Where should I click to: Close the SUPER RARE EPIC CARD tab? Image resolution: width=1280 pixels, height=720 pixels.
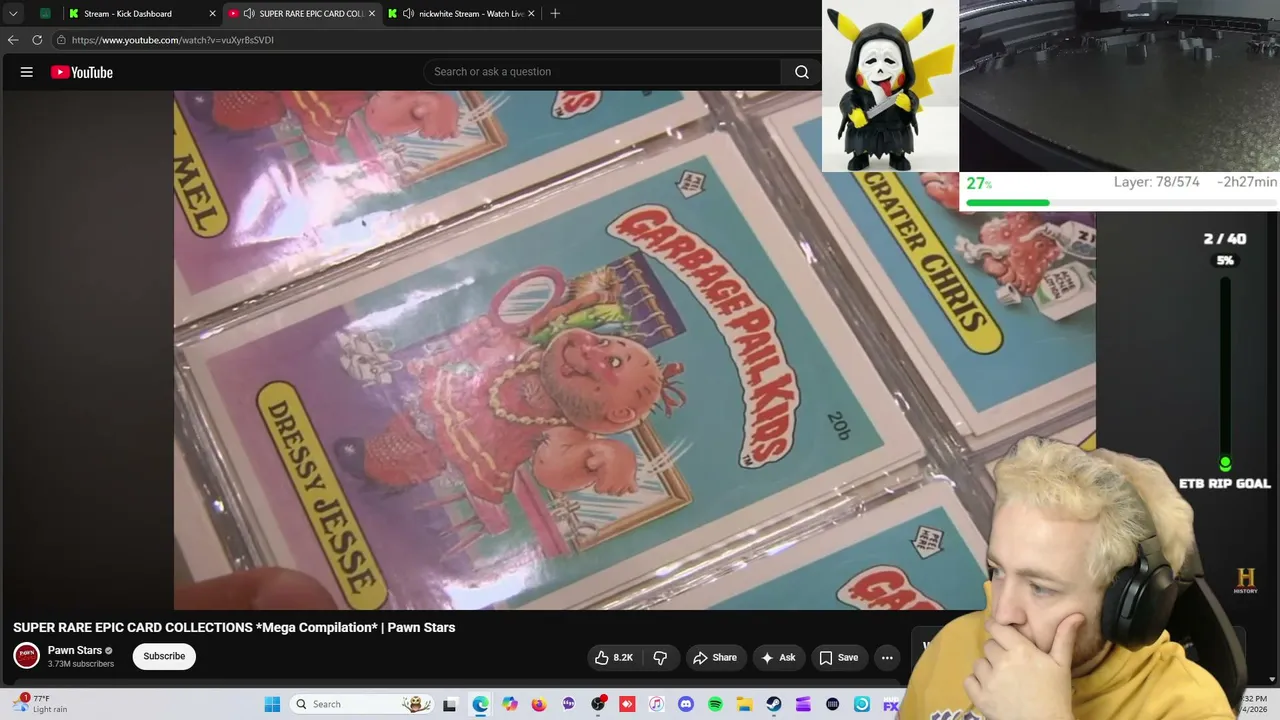point(372,13)
